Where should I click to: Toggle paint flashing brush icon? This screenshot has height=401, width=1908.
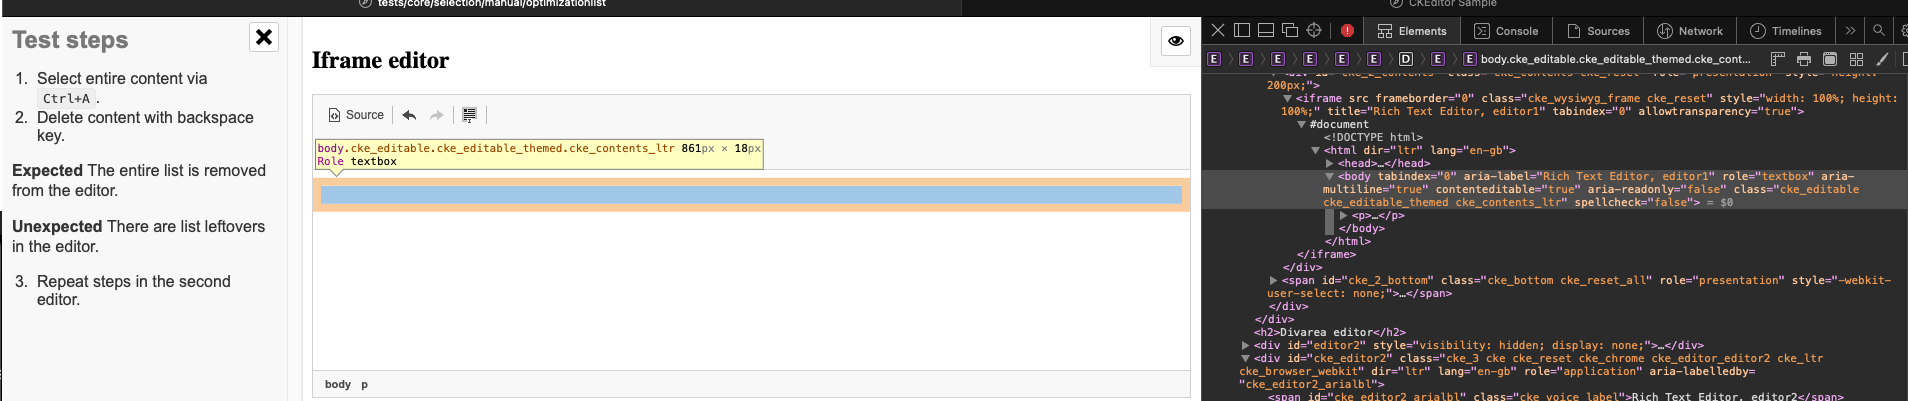point(1882,59)
